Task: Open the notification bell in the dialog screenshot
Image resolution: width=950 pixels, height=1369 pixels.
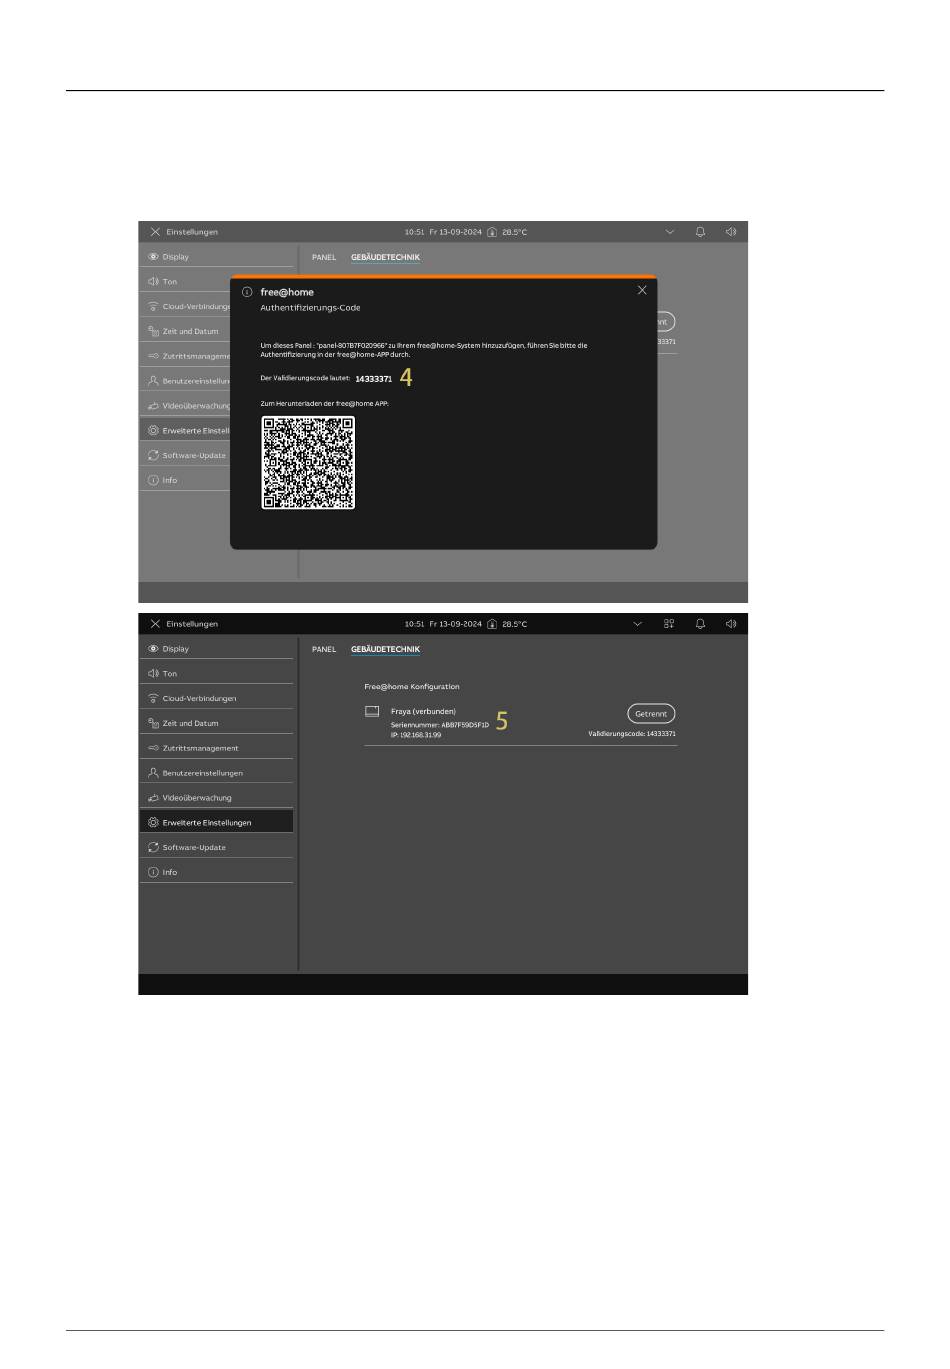Action: pos(700,232)
